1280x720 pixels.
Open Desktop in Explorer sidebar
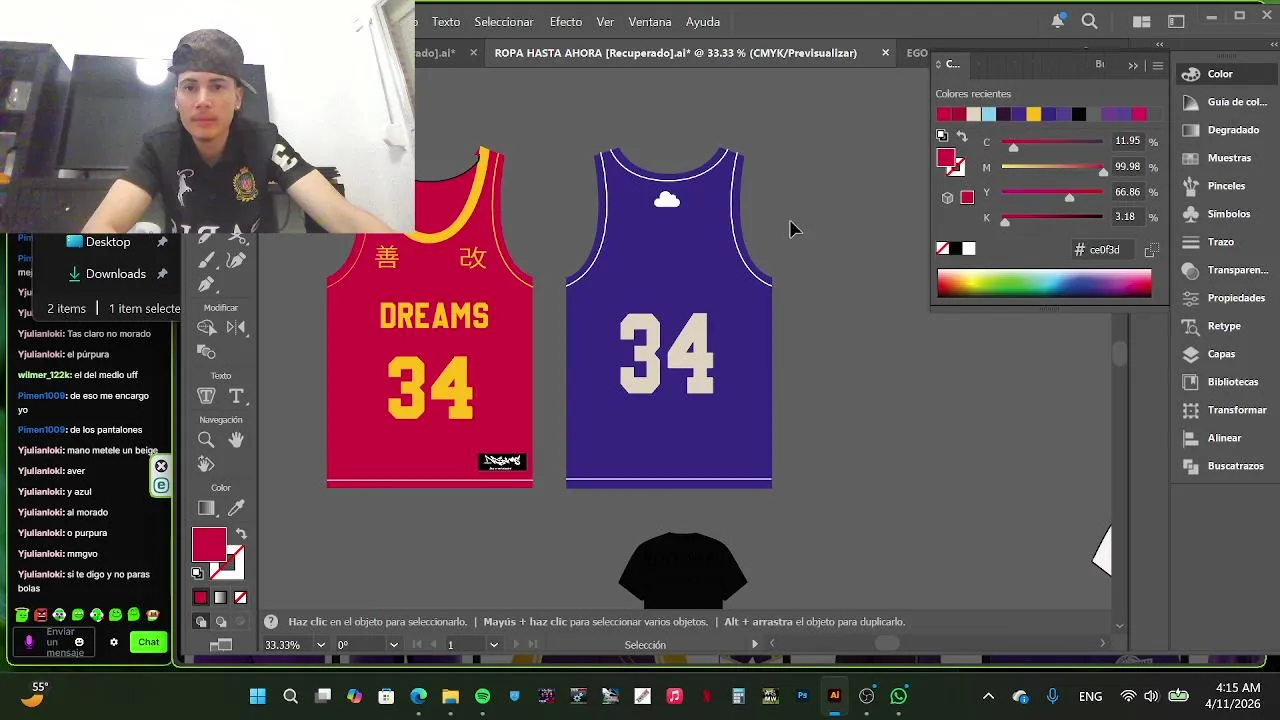(108, 242)
